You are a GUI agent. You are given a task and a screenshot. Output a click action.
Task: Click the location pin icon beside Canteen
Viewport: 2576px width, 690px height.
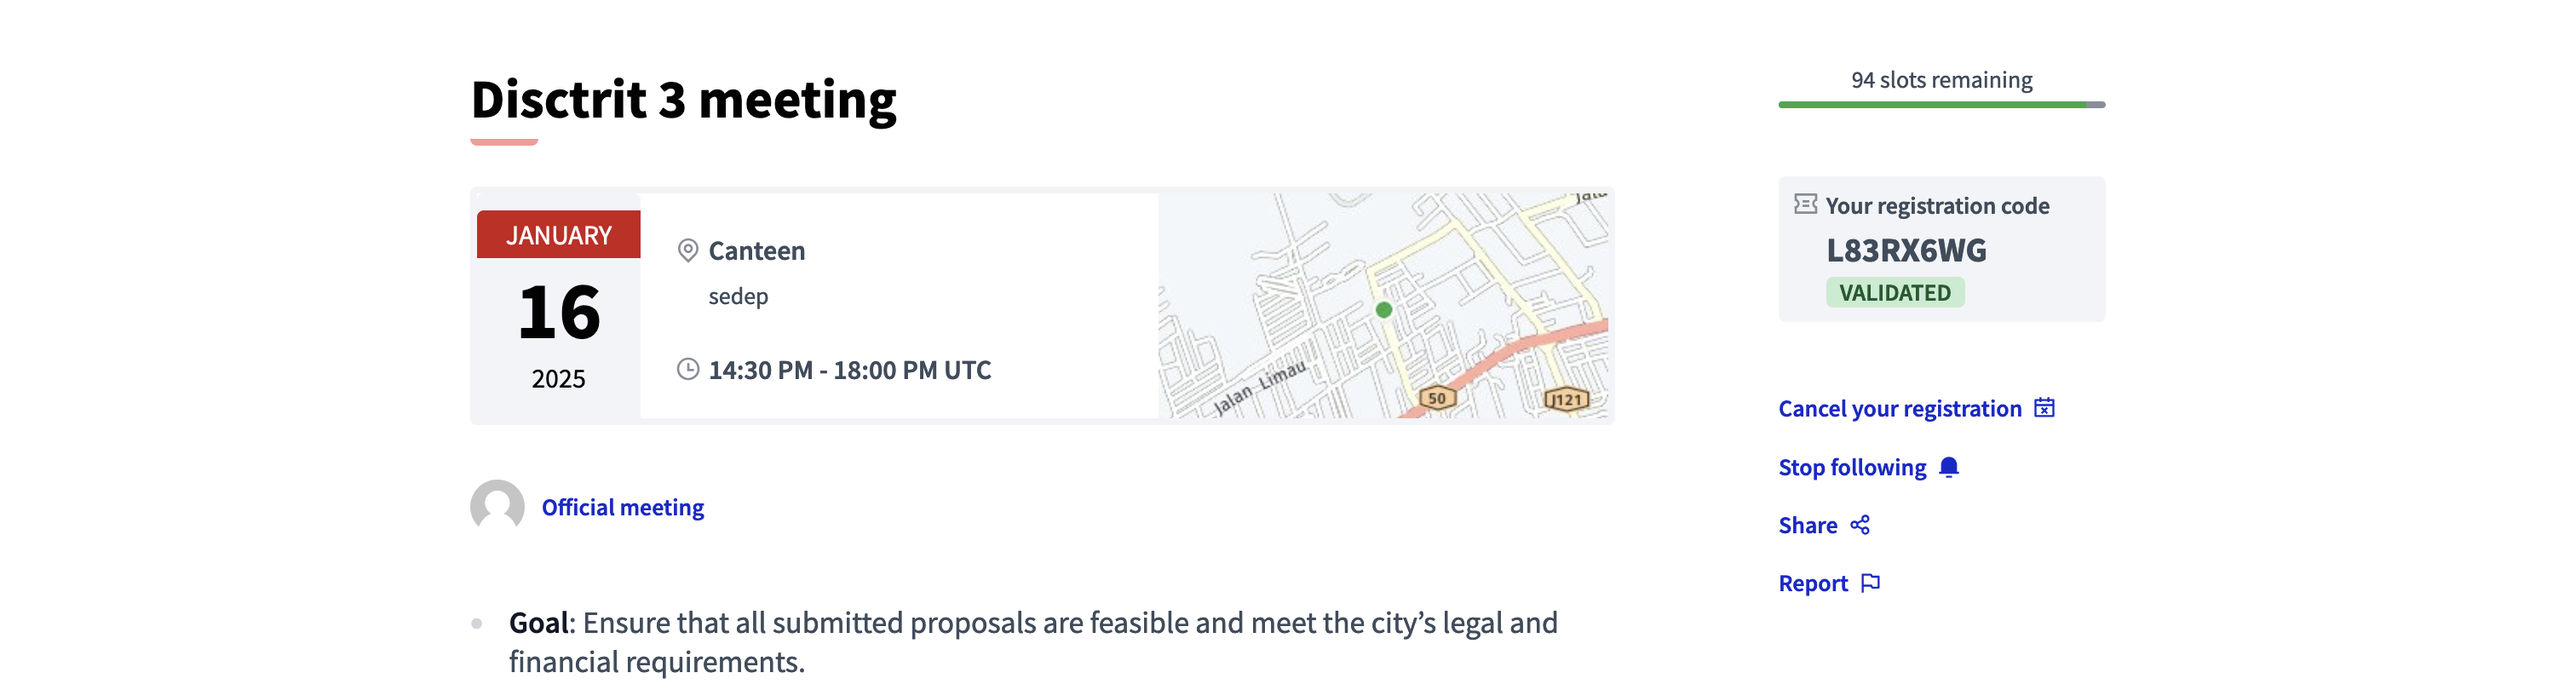coord(687,251)
